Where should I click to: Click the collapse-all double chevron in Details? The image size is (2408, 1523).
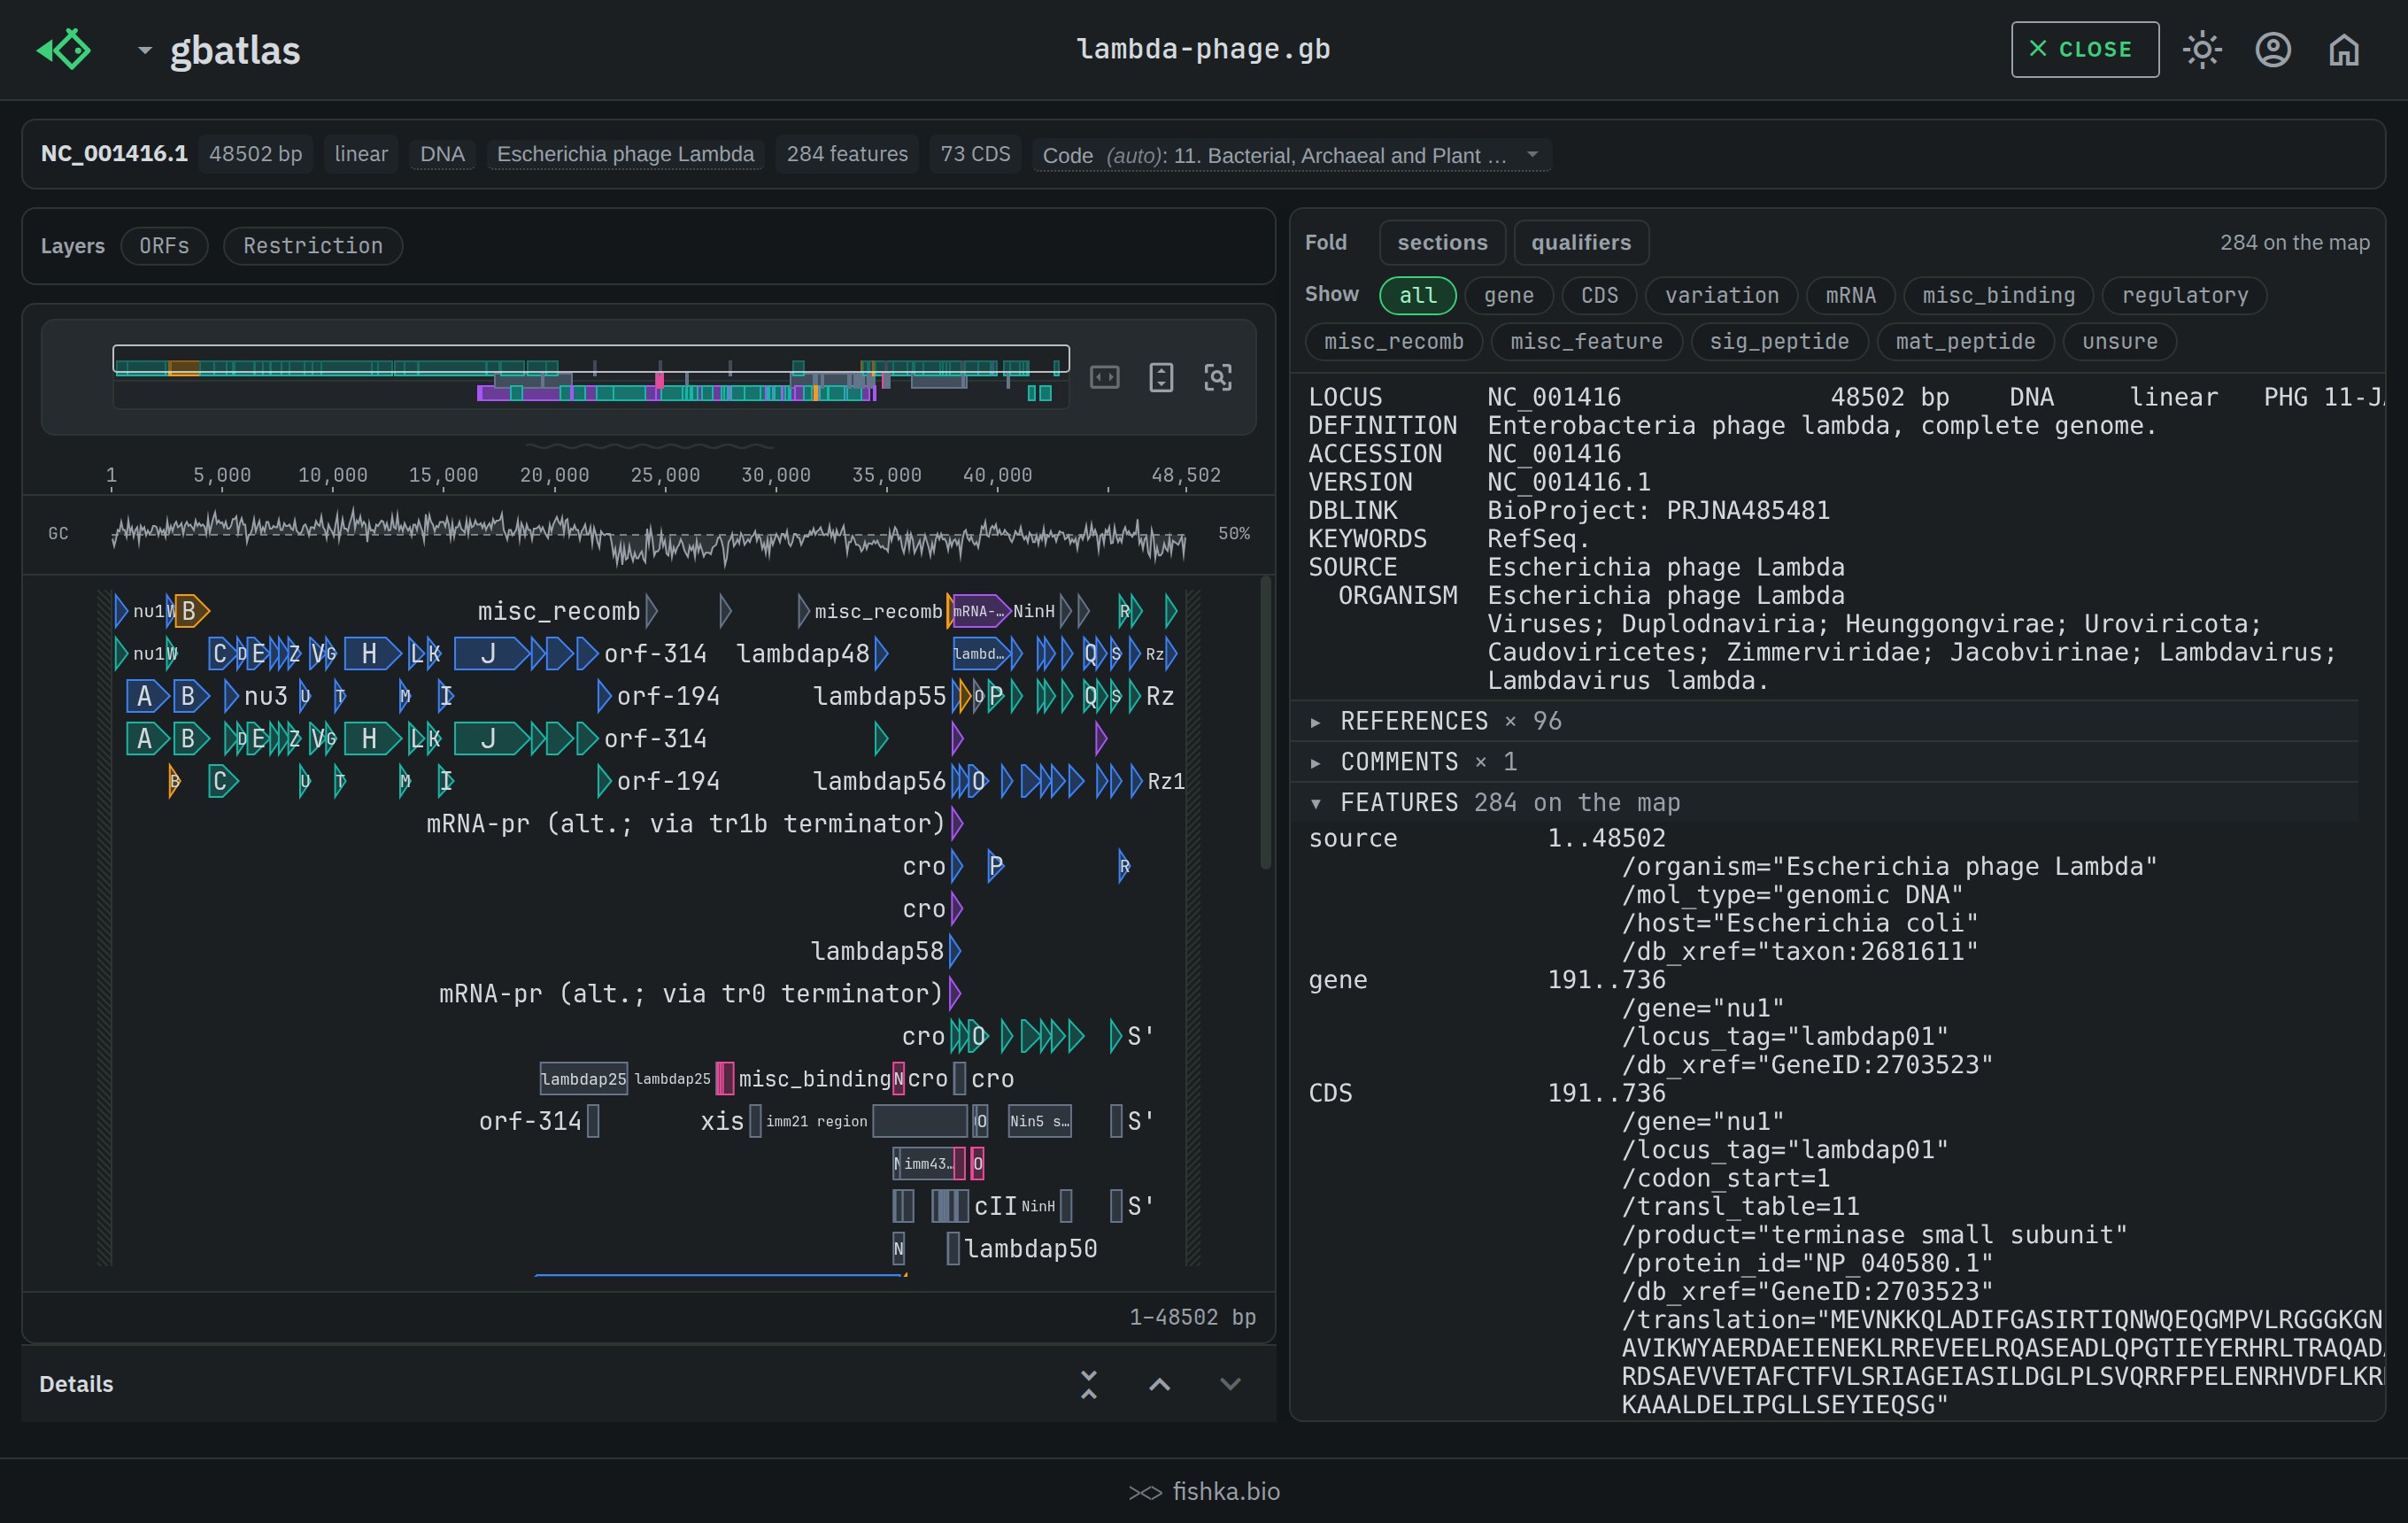[1089, 1384]
